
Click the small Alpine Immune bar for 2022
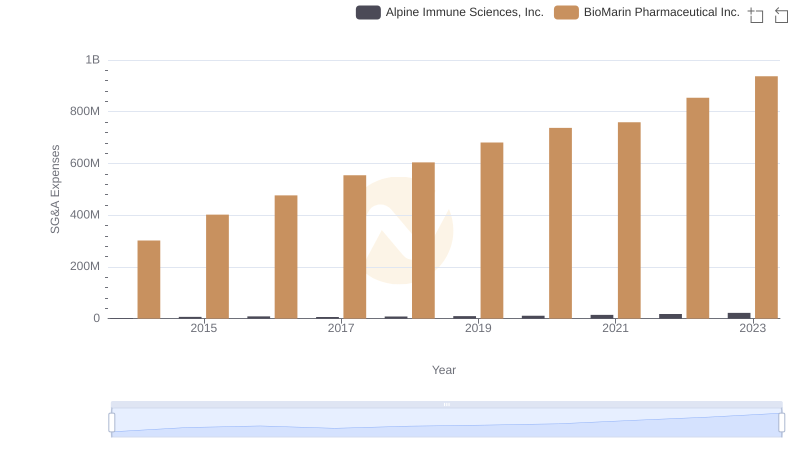(670, 316)
